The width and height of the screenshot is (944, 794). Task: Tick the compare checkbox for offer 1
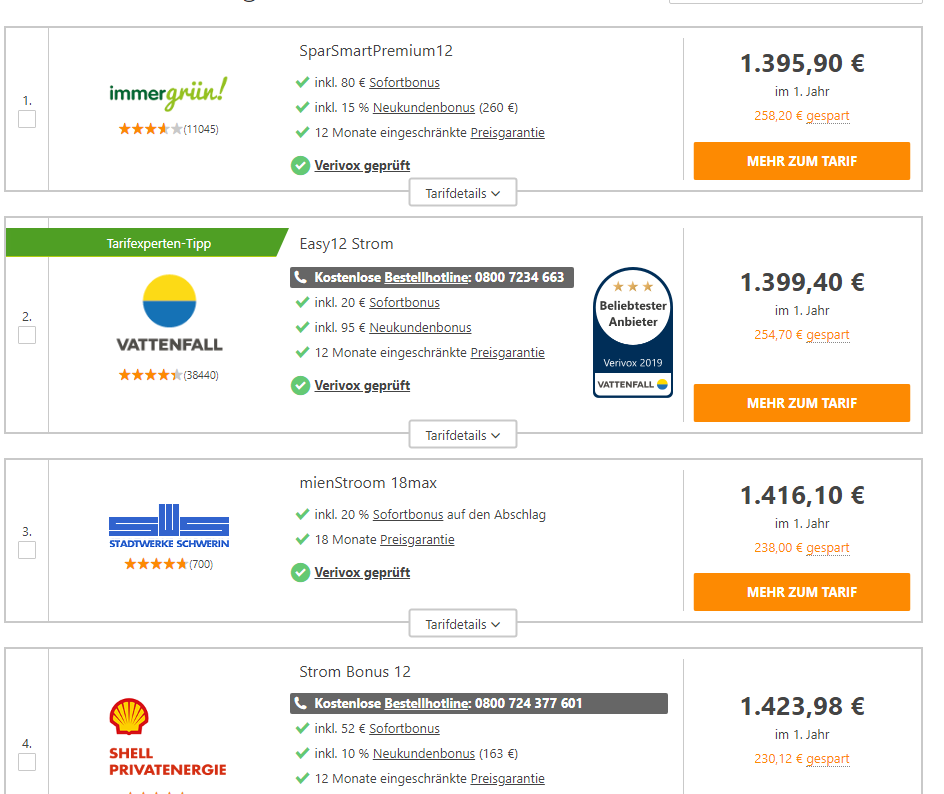[27, 119]
